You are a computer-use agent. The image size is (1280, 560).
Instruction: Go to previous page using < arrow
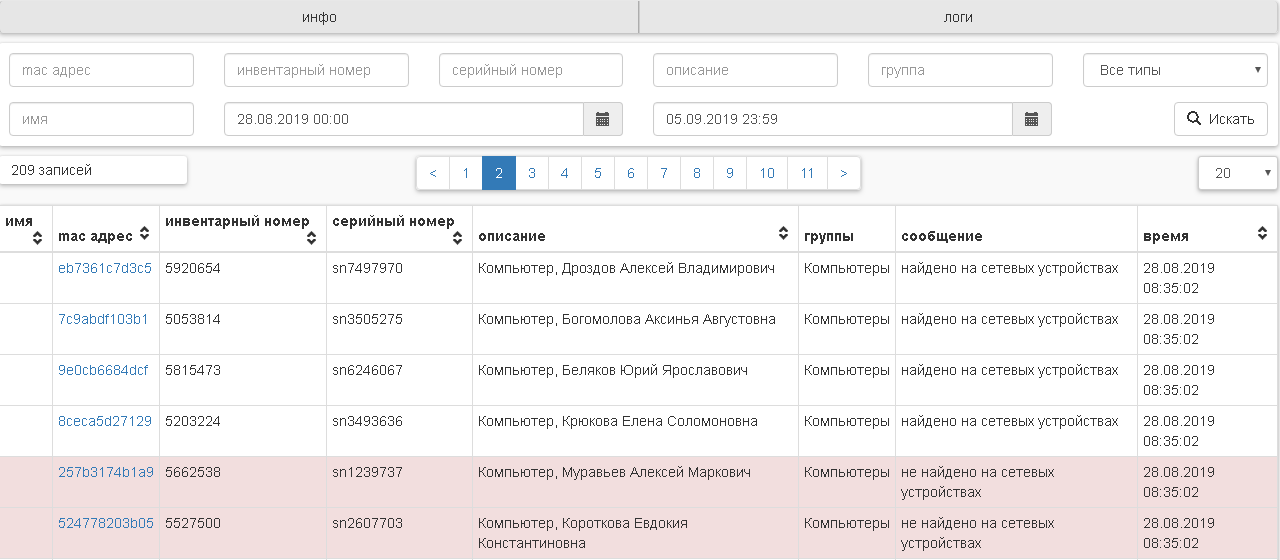[x=433, y=173]
